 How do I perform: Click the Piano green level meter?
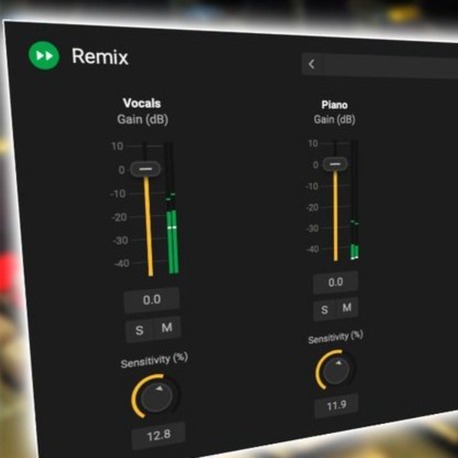pyautogui.click(x=355, y=200)
